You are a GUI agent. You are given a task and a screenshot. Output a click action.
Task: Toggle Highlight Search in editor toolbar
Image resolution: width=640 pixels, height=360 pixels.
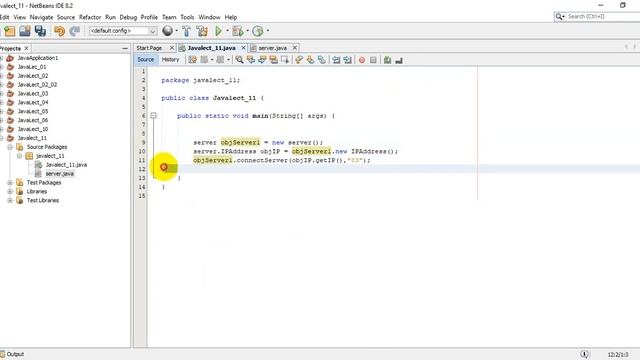(273, 60)
